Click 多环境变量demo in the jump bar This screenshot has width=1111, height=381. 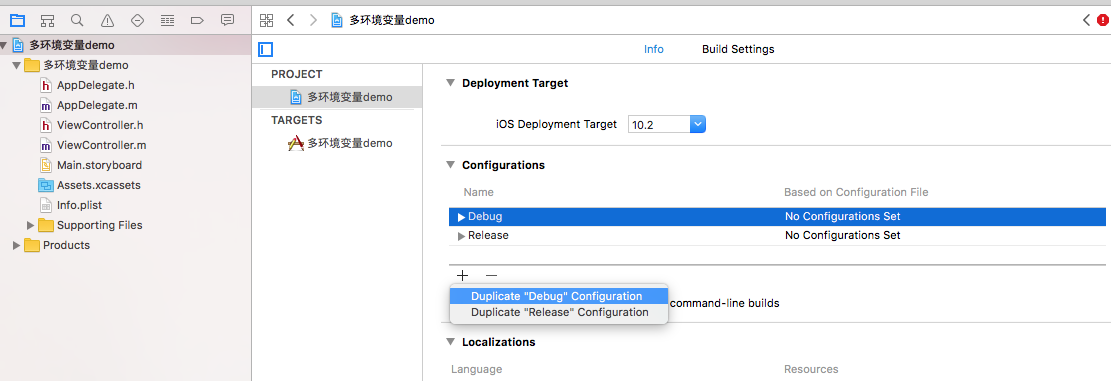click(392, 20)
